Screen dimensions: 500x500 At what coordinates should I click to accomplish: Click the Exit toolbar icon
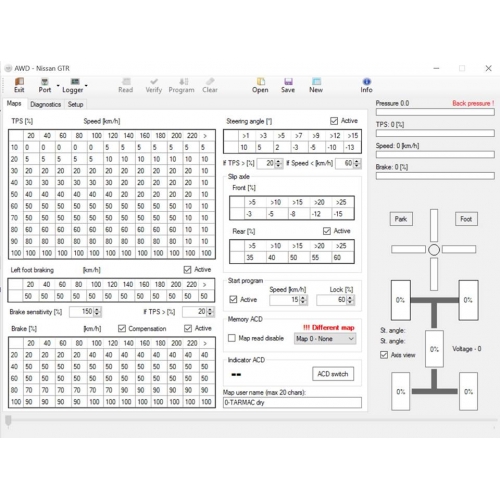click(x=19, y=85)
